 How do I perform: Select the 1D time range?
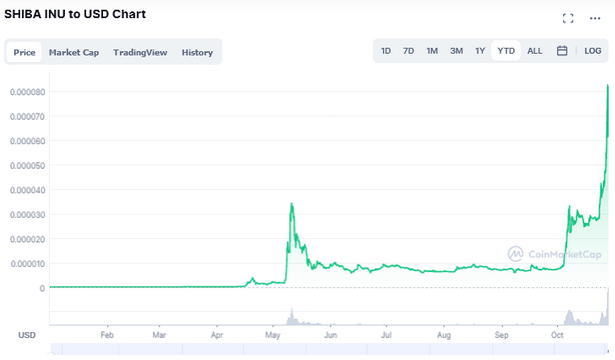(x=386, y=51)
